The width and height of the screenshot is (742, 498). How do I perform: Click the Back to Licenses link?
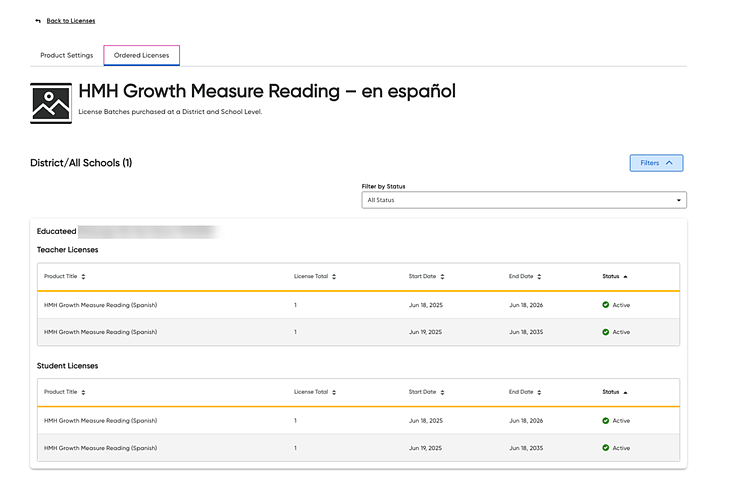(71, 21)
